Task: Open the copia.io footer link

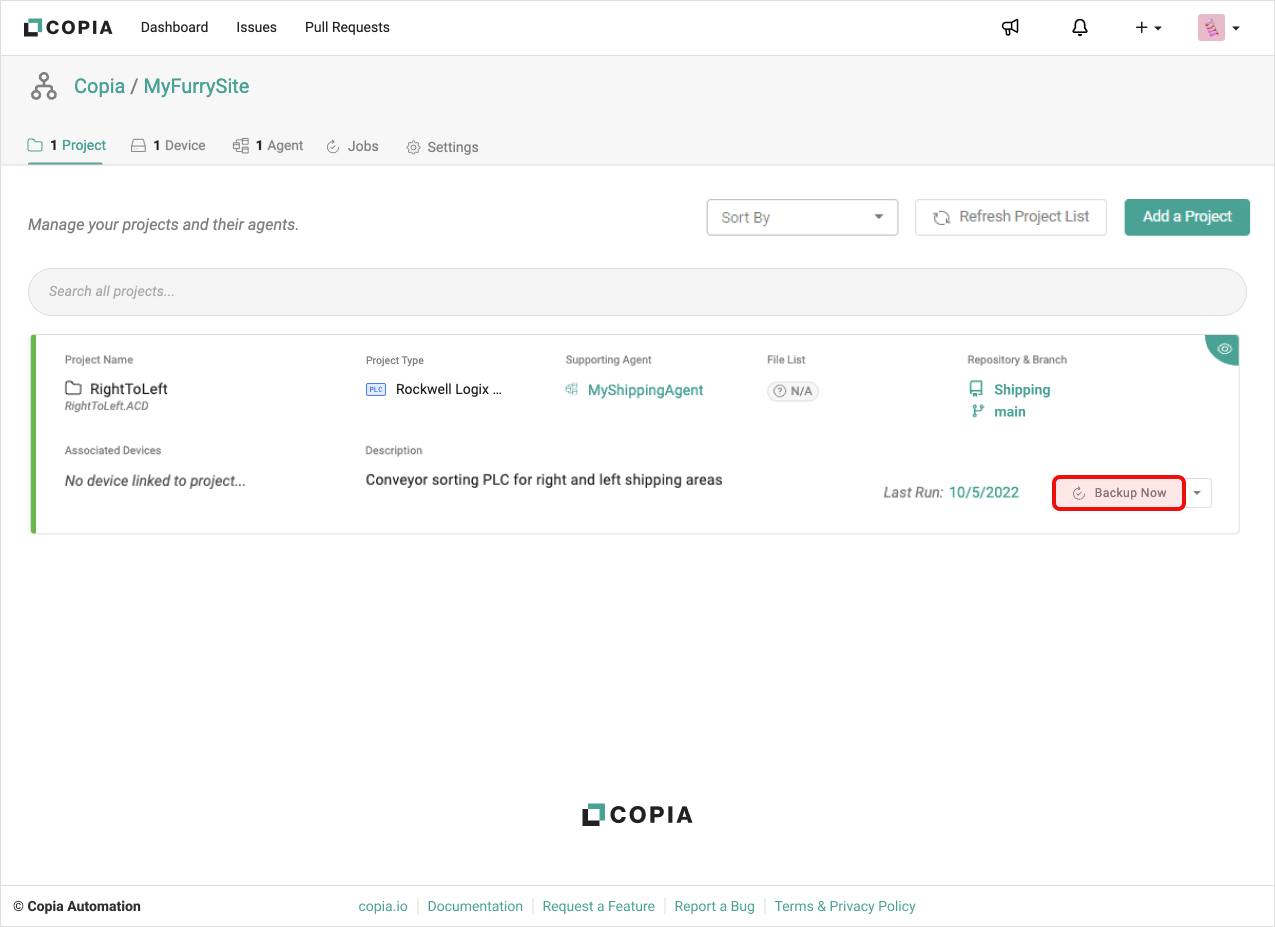Action: pyautogui.click(x=383, y=906)
